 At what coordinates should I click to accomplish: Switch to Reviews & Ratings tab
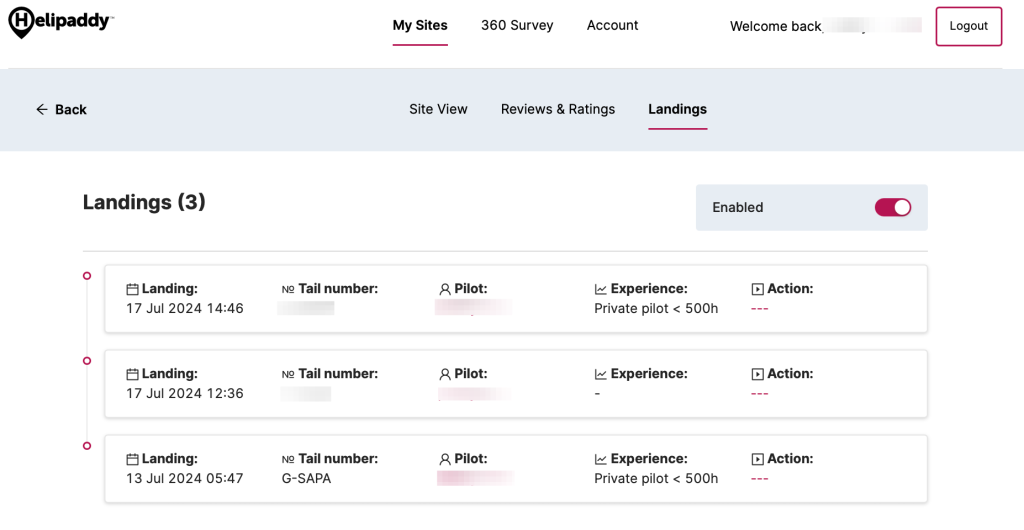click(558, 109)
